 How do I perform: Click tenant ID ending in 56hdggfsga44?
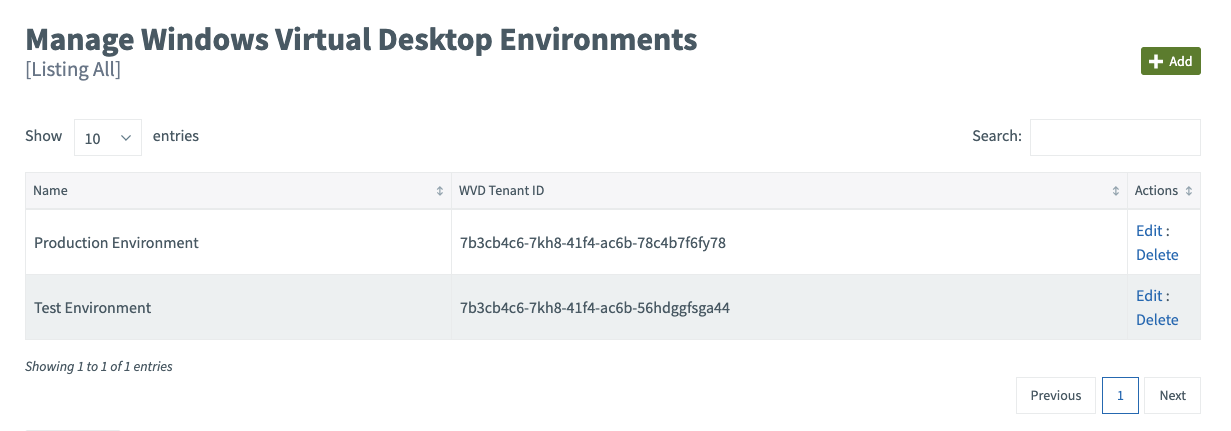coord(595,308)
